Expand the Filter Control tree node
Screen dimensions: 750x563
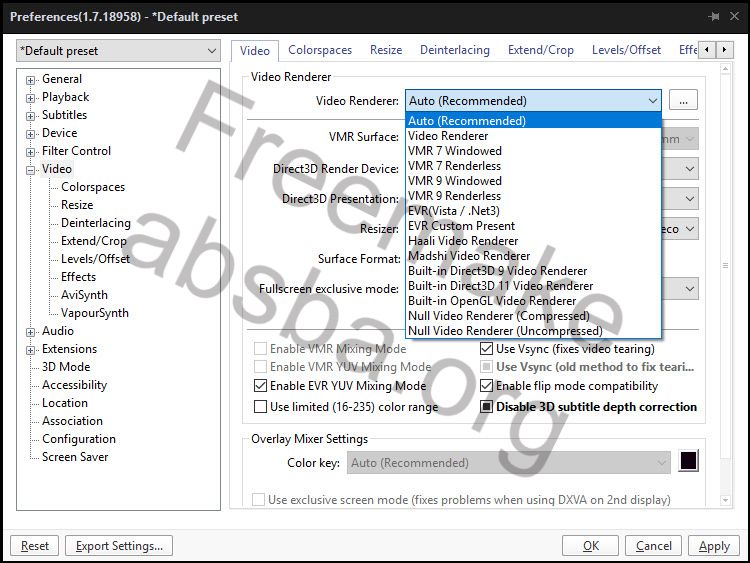[31, 152]
